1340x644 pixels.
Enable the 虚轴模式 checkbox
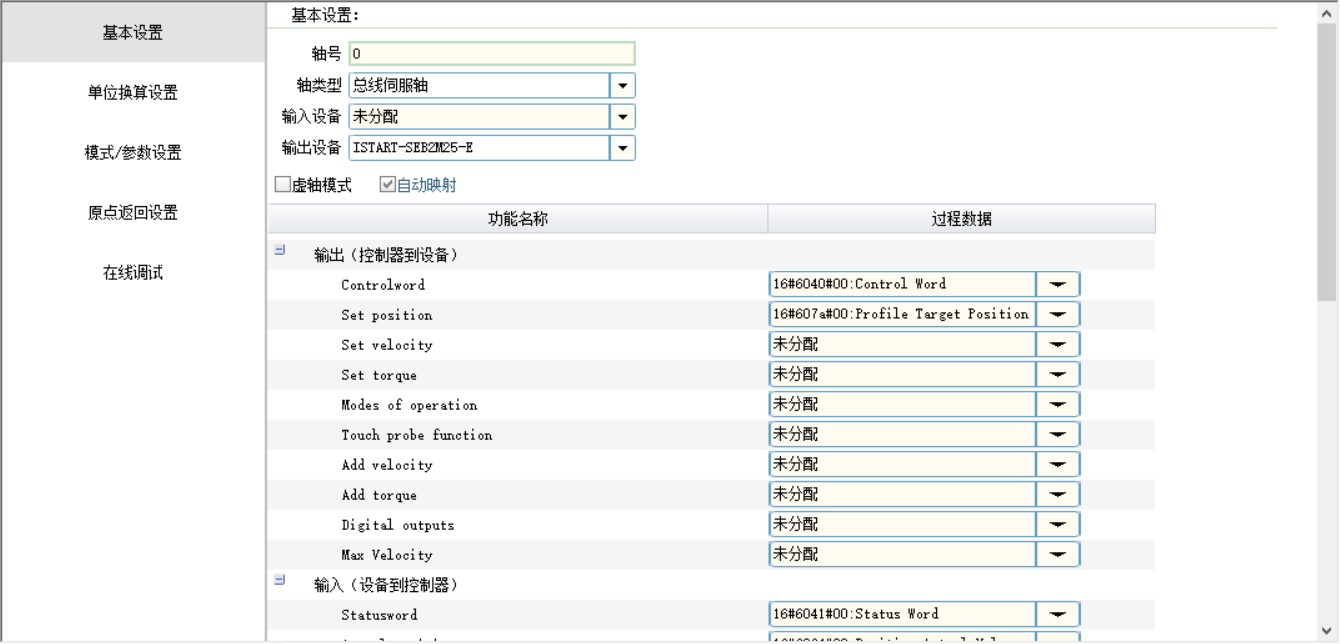(283, 185)
